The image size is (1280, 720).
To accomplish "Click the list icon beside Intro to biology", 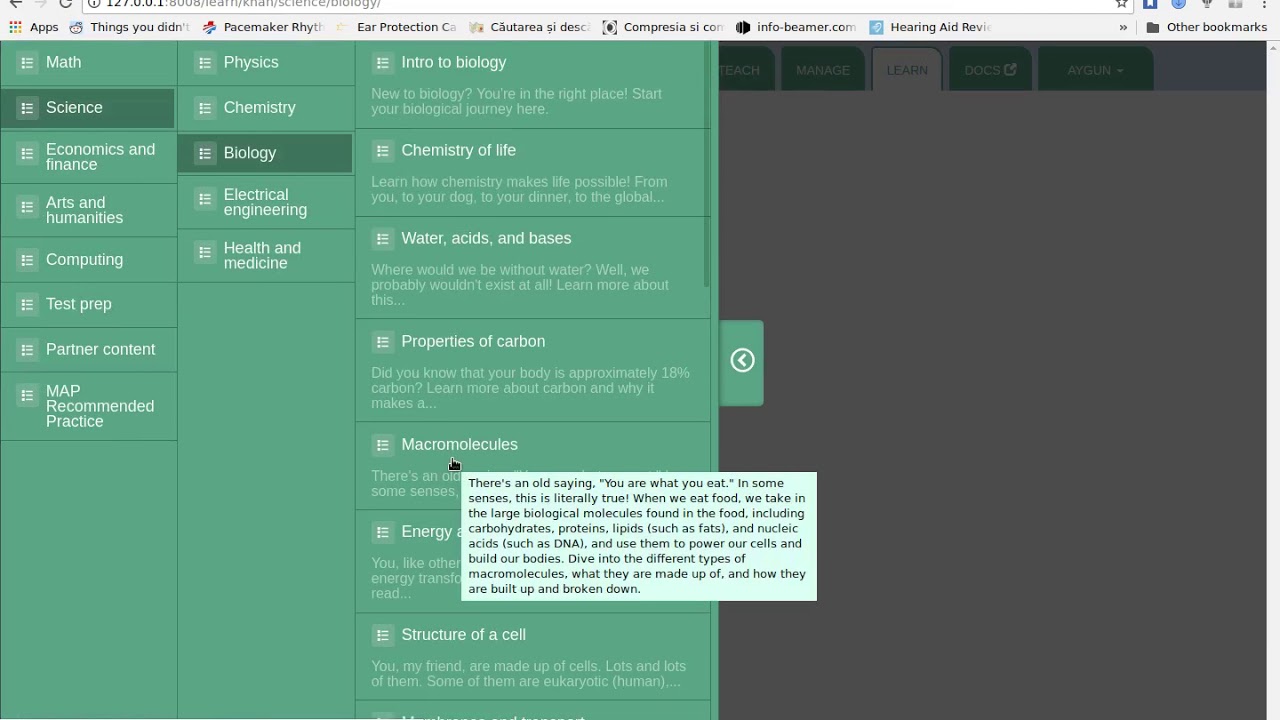I will click(x=382, y=63).
